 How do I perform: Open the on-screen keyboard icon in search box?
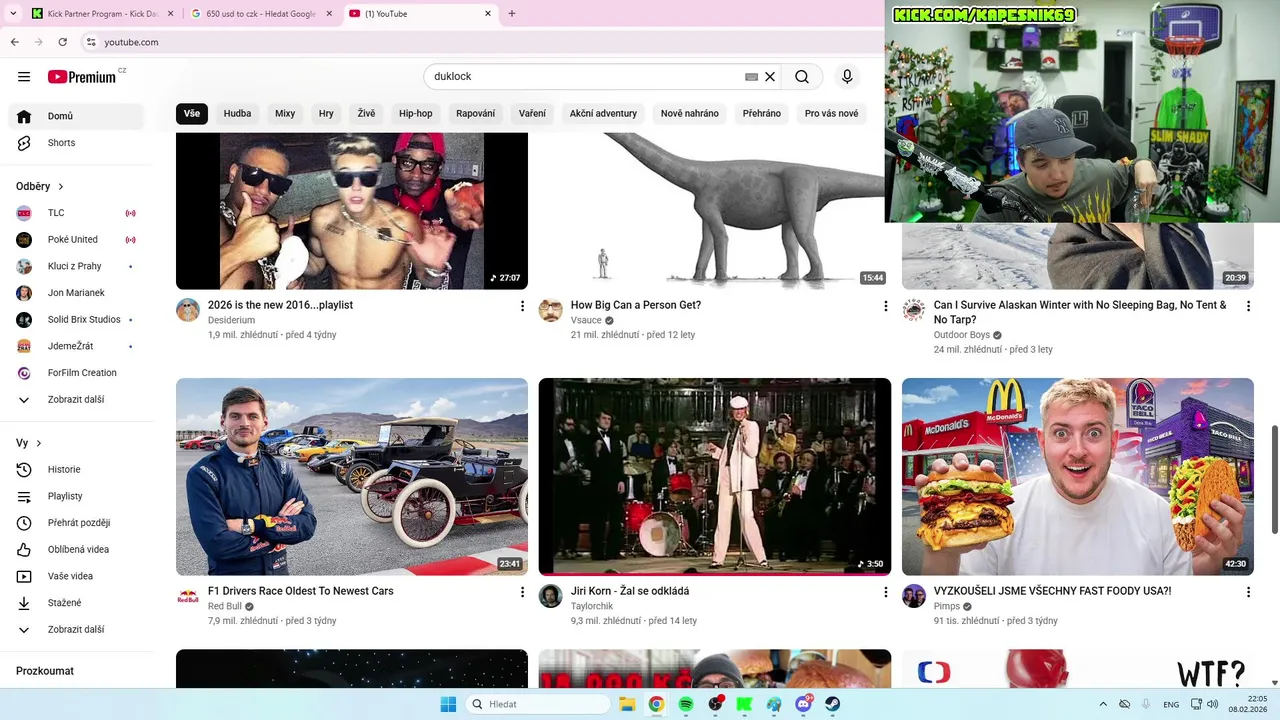click(751, 77)
